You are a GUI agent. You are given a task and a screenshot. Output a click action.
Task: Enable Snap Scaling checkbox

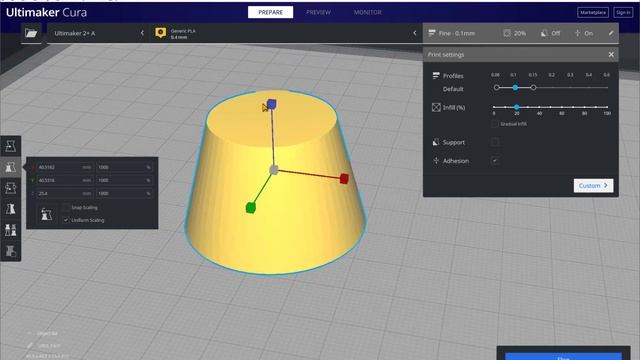coord(66,207)
